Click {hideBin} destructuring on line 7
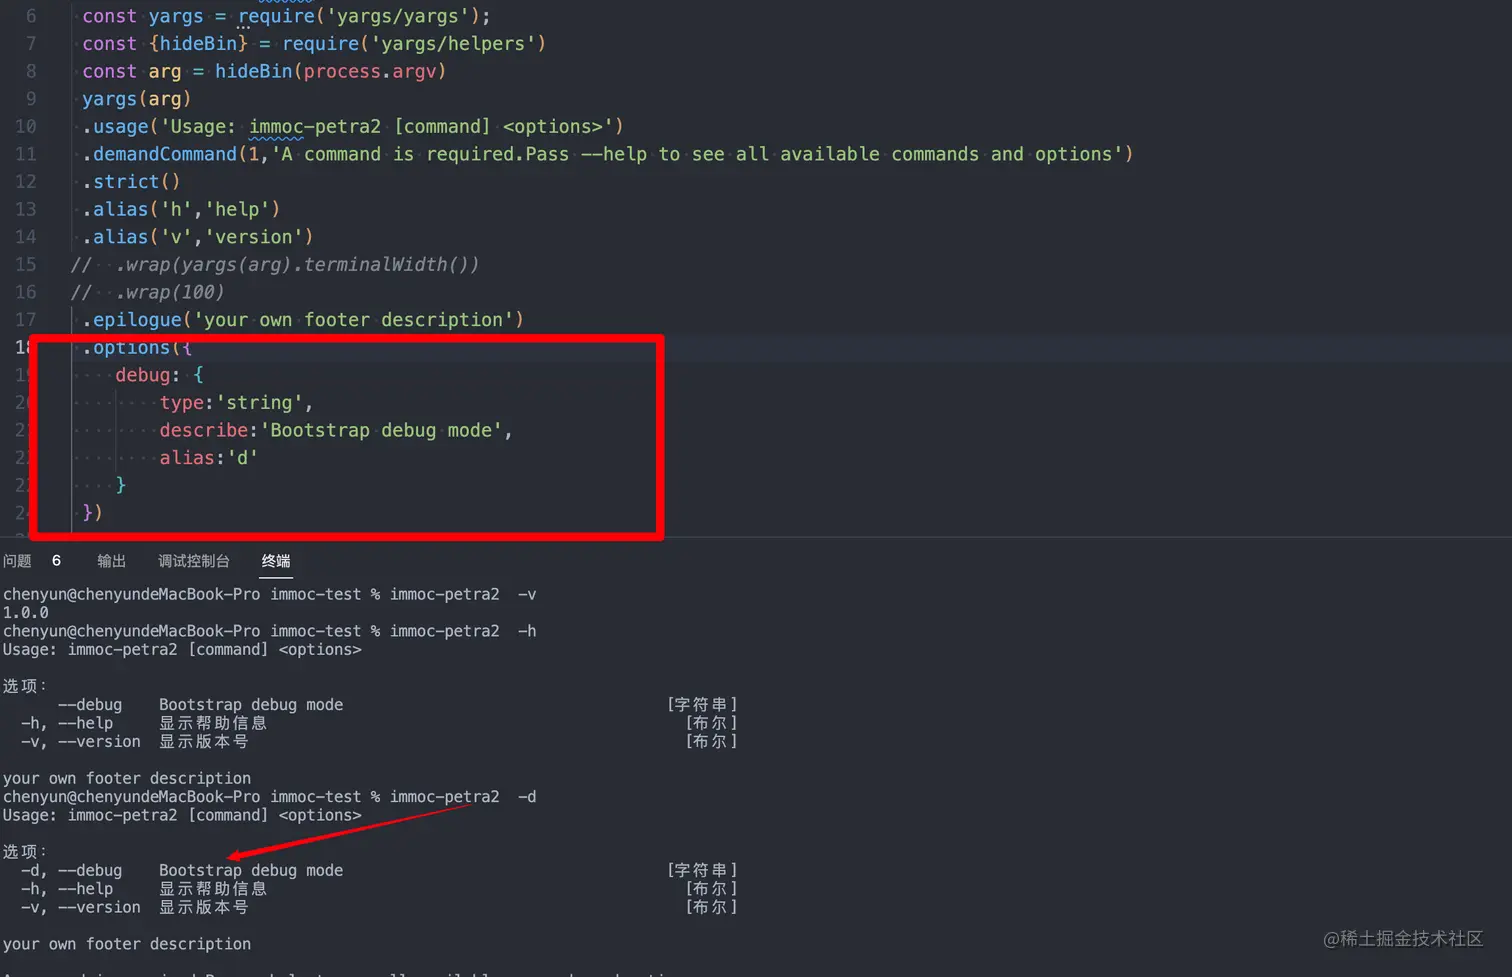Image resolution: width=1512 pixels, height=977 pixels. [x=198, y=44]
